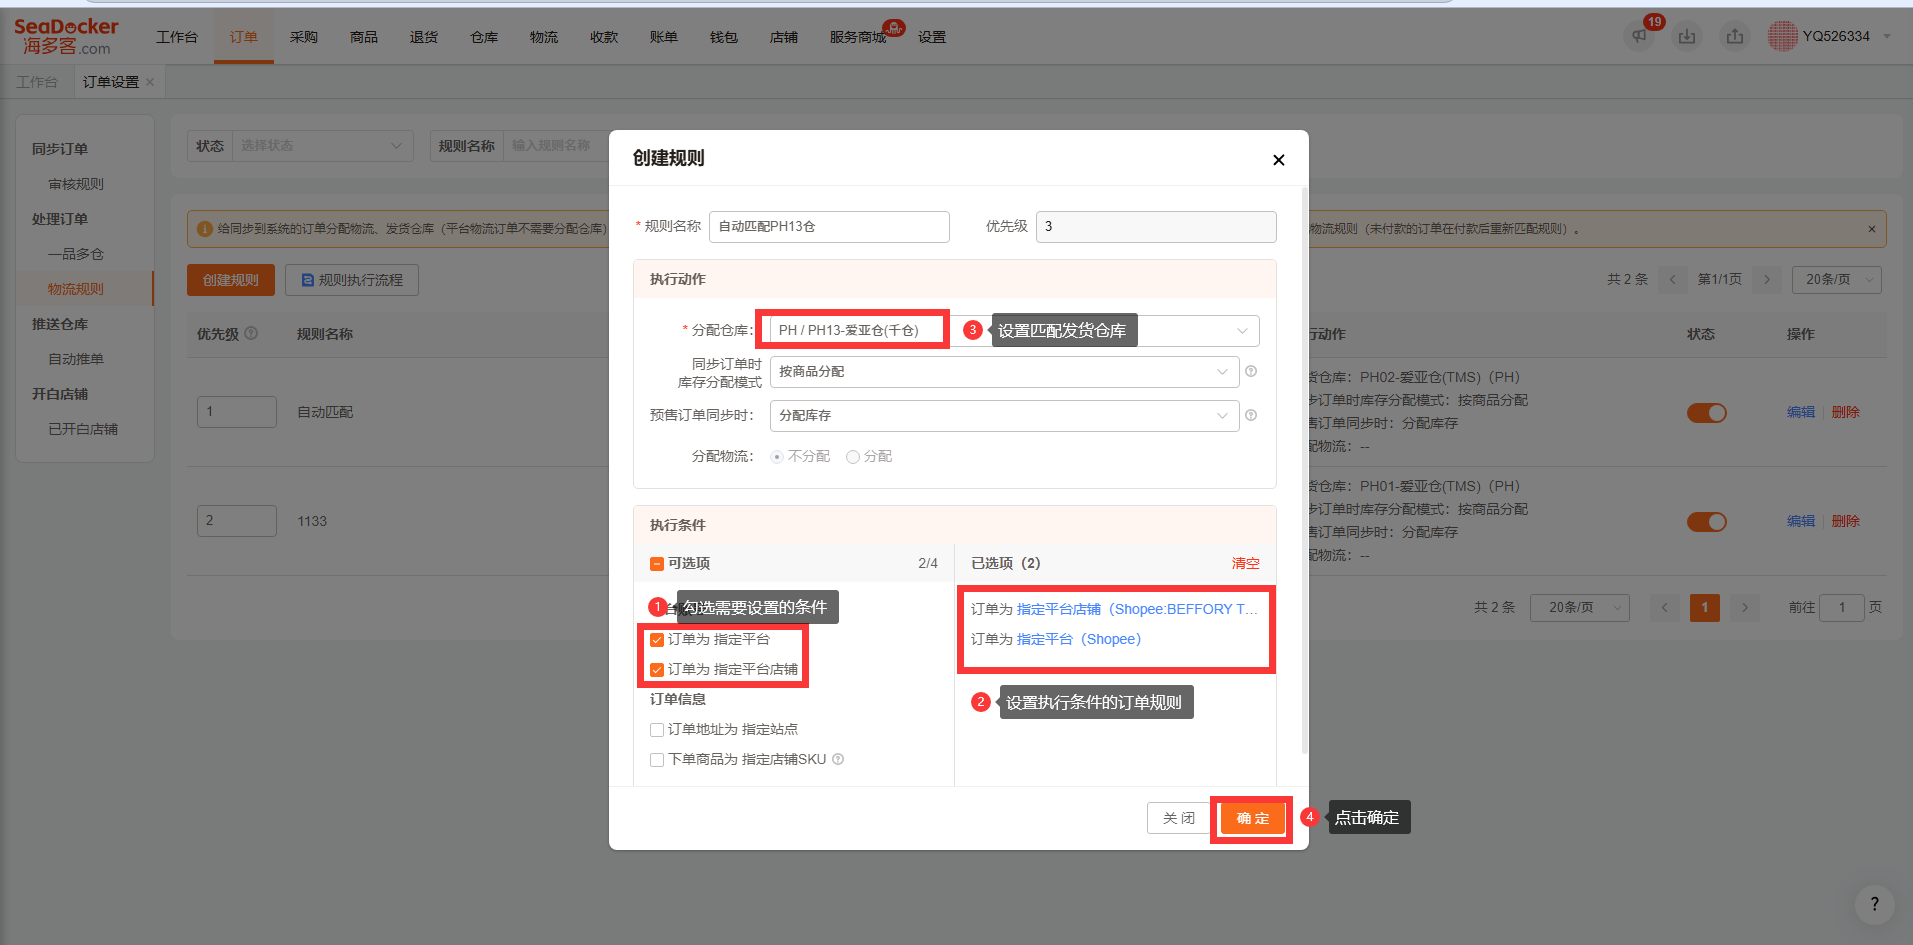The image size is (1913, 945).
Task: Toggle status switch for 1133 rule
Action: tap(1707, 522)
